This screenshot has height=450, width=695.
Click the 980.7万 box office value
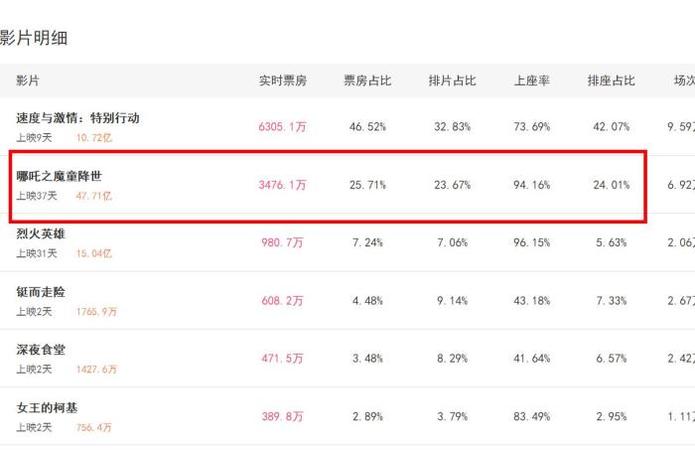pyautogui.click(x=282, y=243)
